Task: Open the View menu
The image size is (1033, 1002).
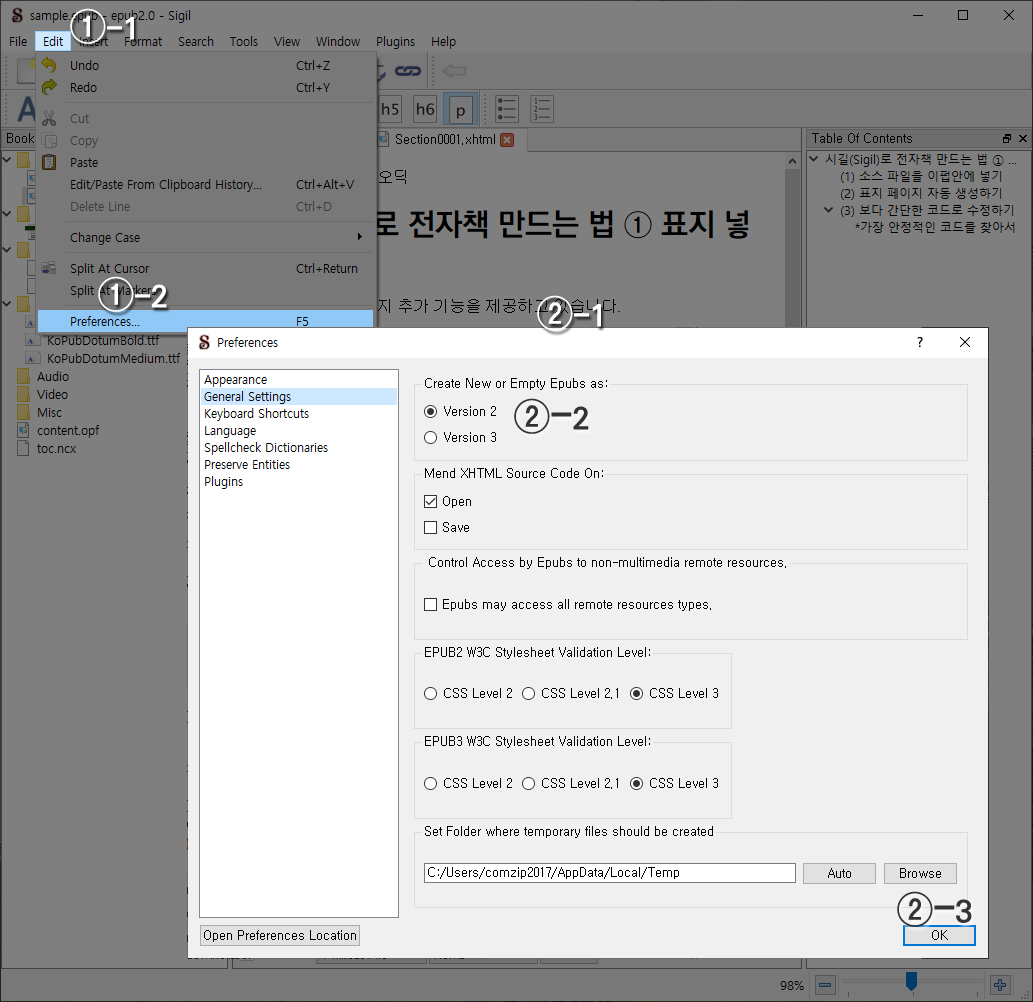Action: point(287,42)
